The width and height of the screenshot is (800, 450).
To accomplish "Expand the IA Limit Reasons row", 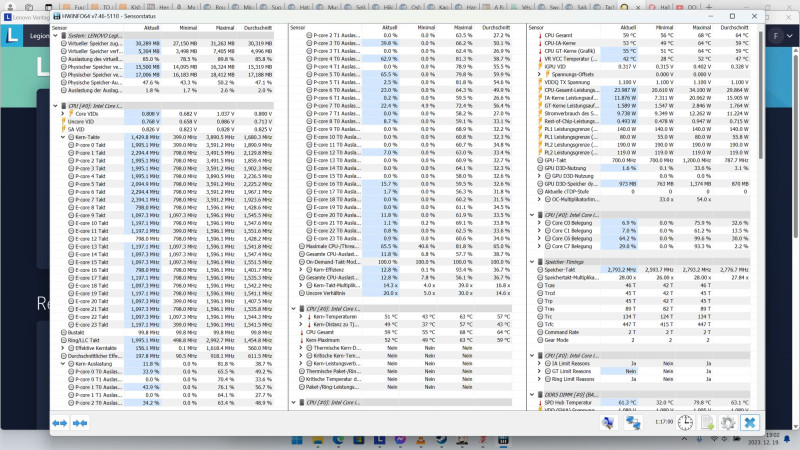I will 540,364.
